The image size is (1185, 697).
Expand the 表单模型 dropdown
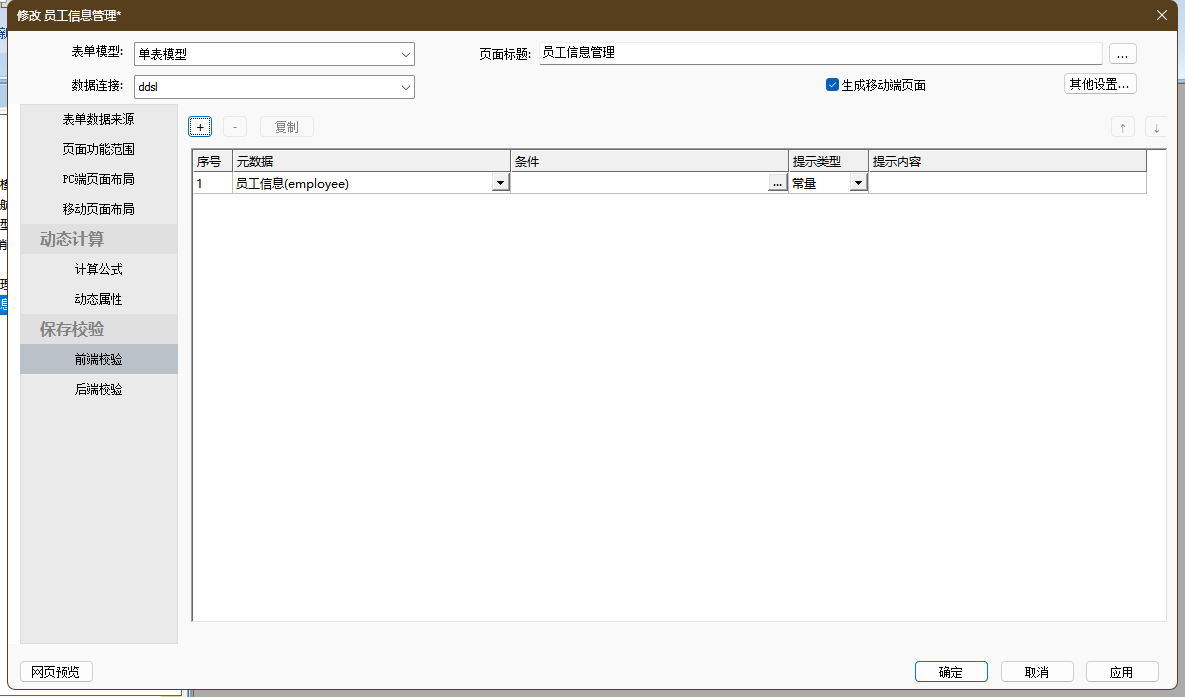click(x=406, y=54)
